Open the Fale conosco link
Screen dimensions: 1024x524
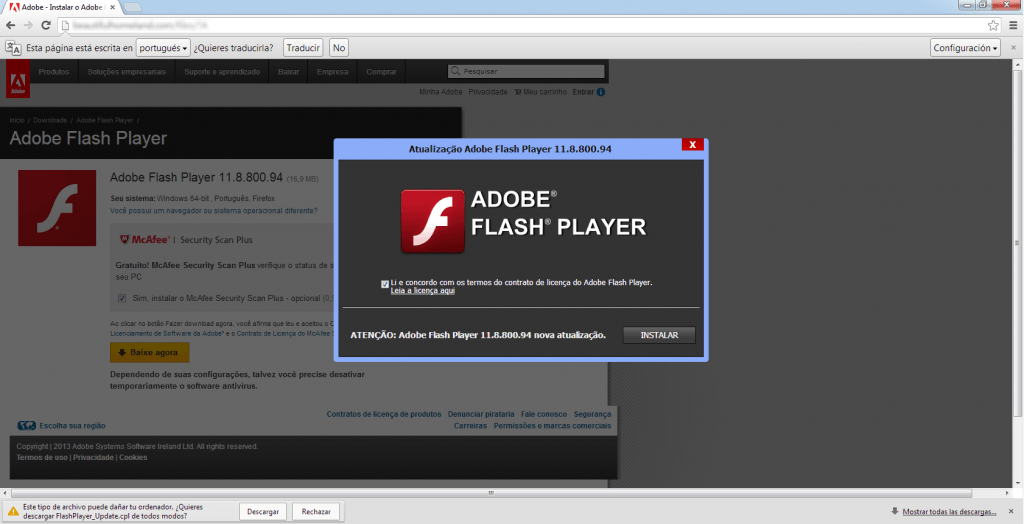(x=544, y=414)
